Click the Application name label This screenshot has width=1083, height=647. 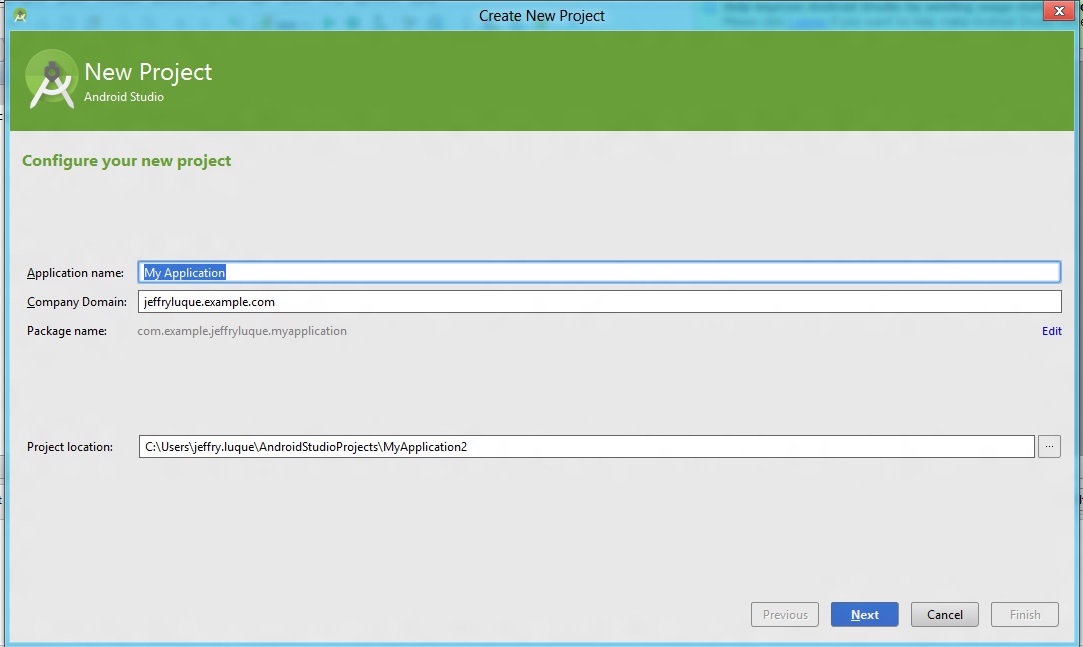[x=75, y=273]
